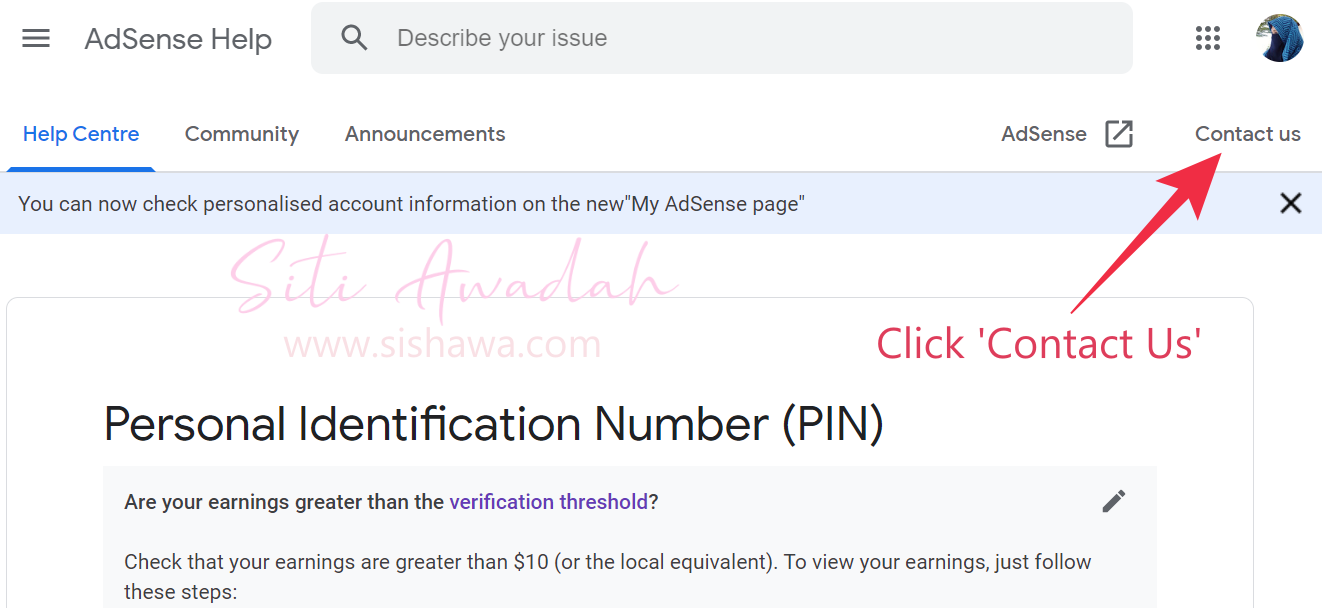This screenshot has height=608, width=1322.
Task: Dismiss the blue notification banner
Action: click(x=1291, y=204)
